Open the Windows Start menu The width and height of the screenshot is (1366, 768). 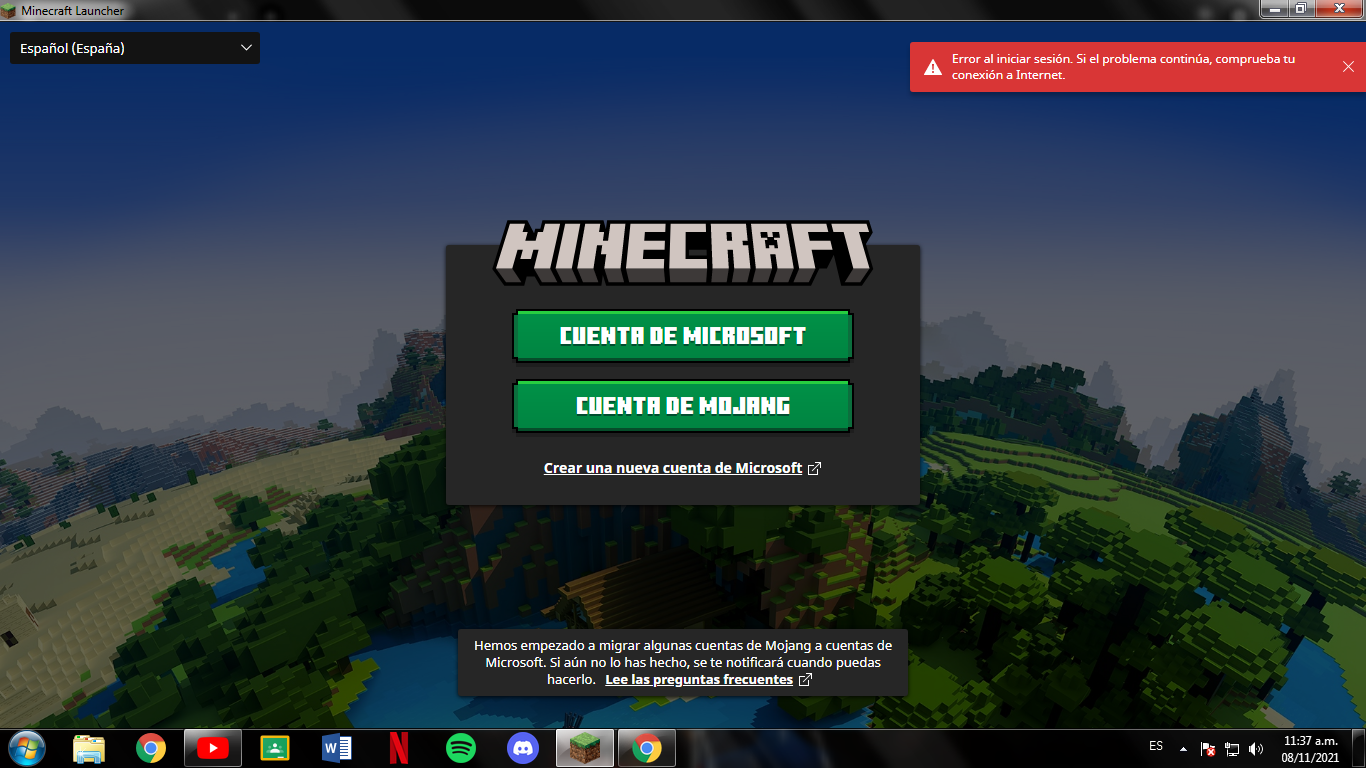point(25,748)
